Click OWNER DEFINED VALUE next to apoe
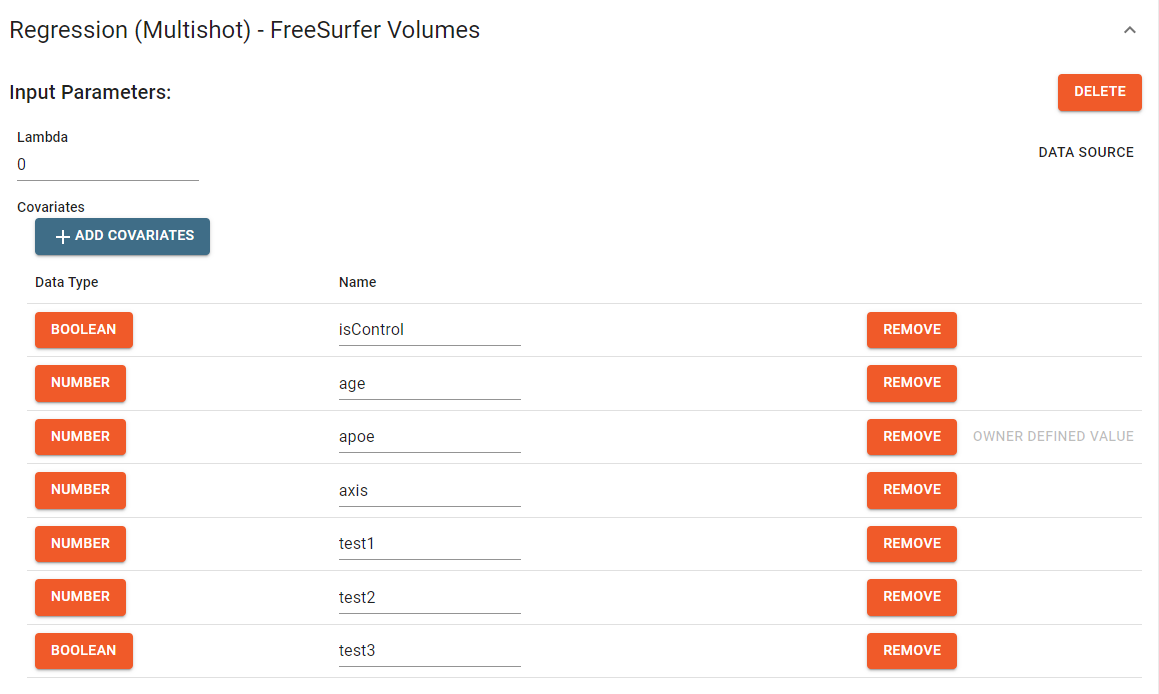The image size is (1159, 694). [1053, 437]
